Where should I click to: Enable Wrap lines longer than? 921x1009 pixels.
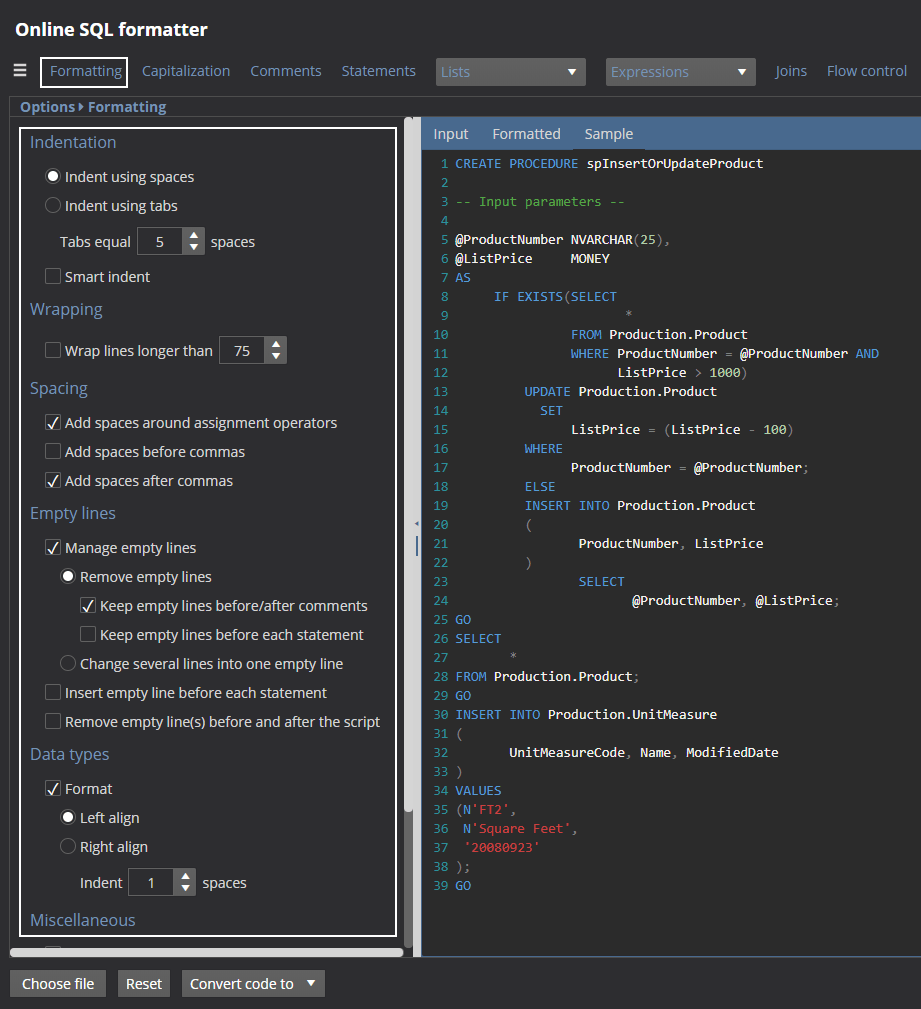[x=53, y=350]
